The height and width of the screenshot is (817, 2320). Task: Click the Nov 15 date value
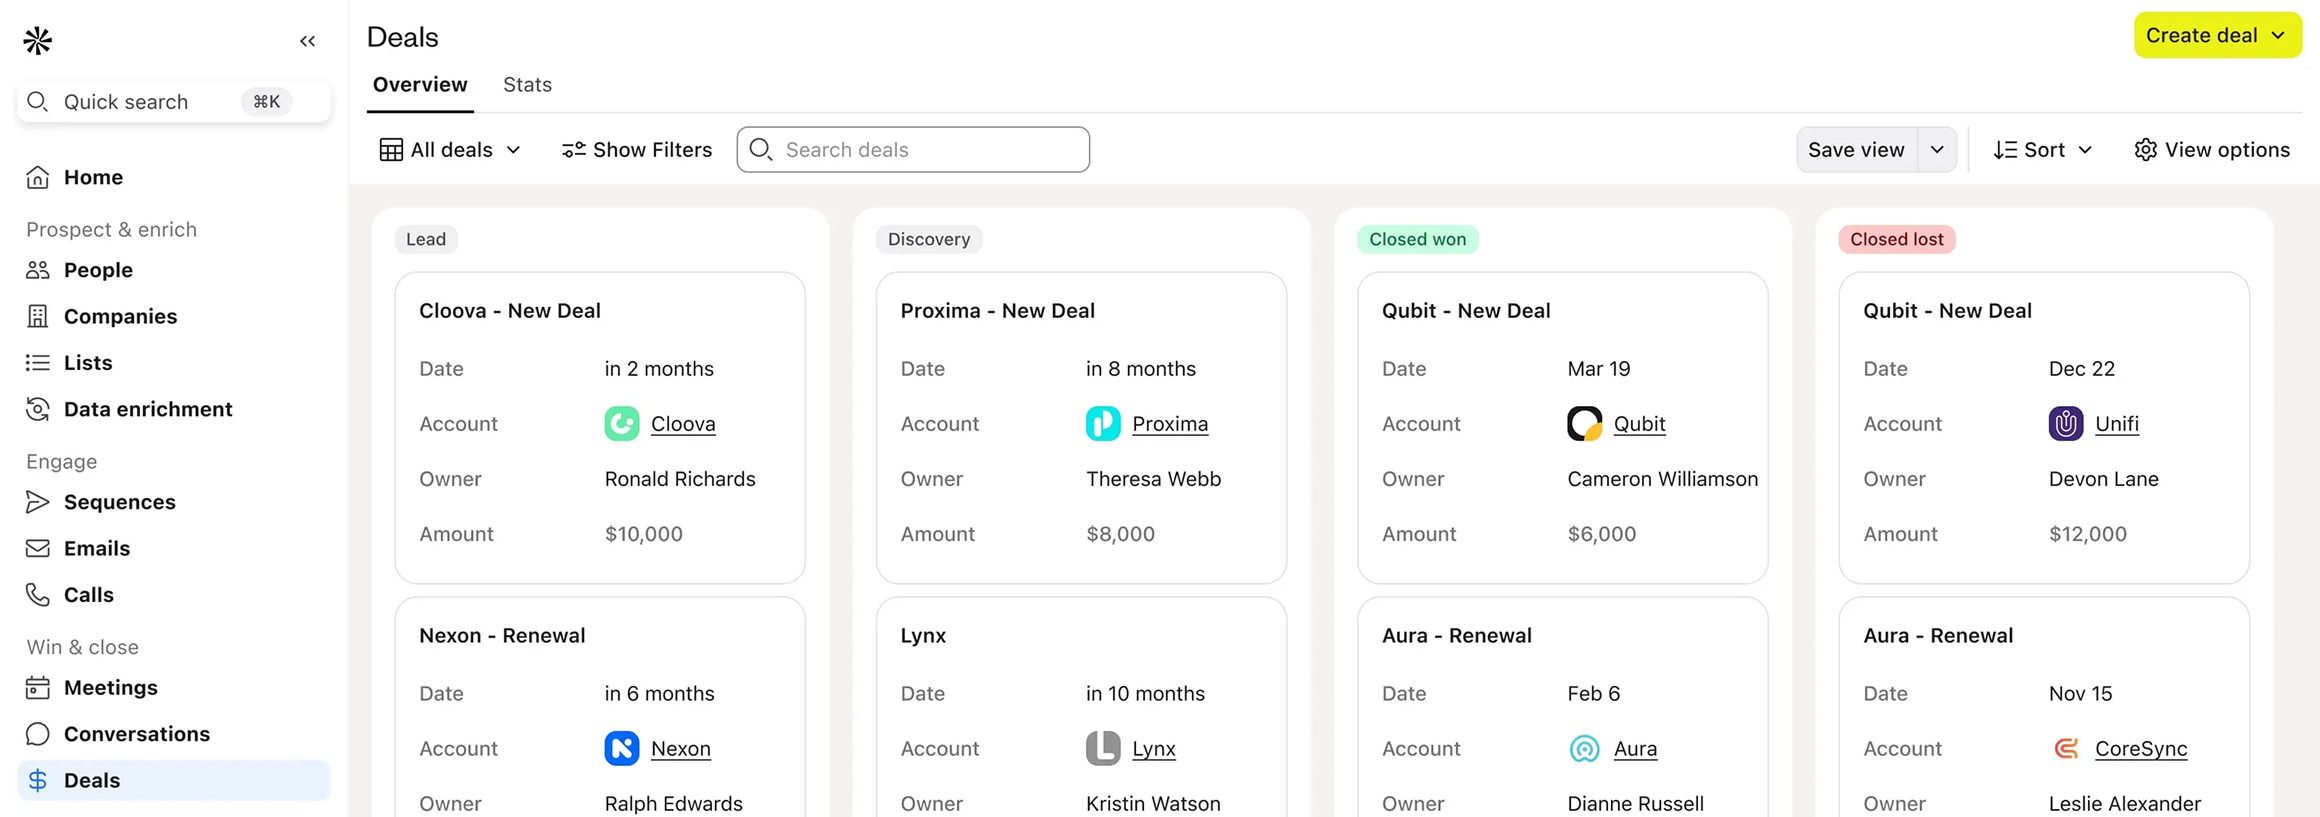point(2081,694)
